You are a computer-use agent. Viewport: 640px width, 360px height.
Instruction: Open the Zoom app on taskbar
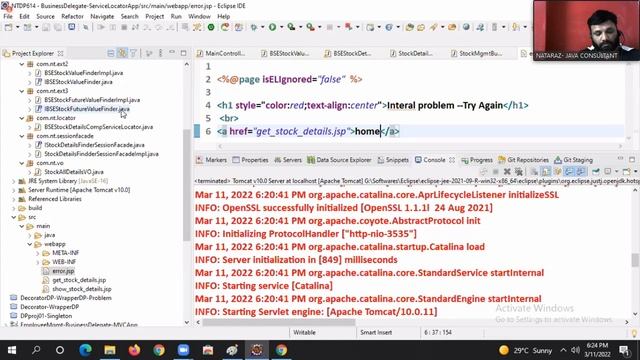(x=183, y=350)
